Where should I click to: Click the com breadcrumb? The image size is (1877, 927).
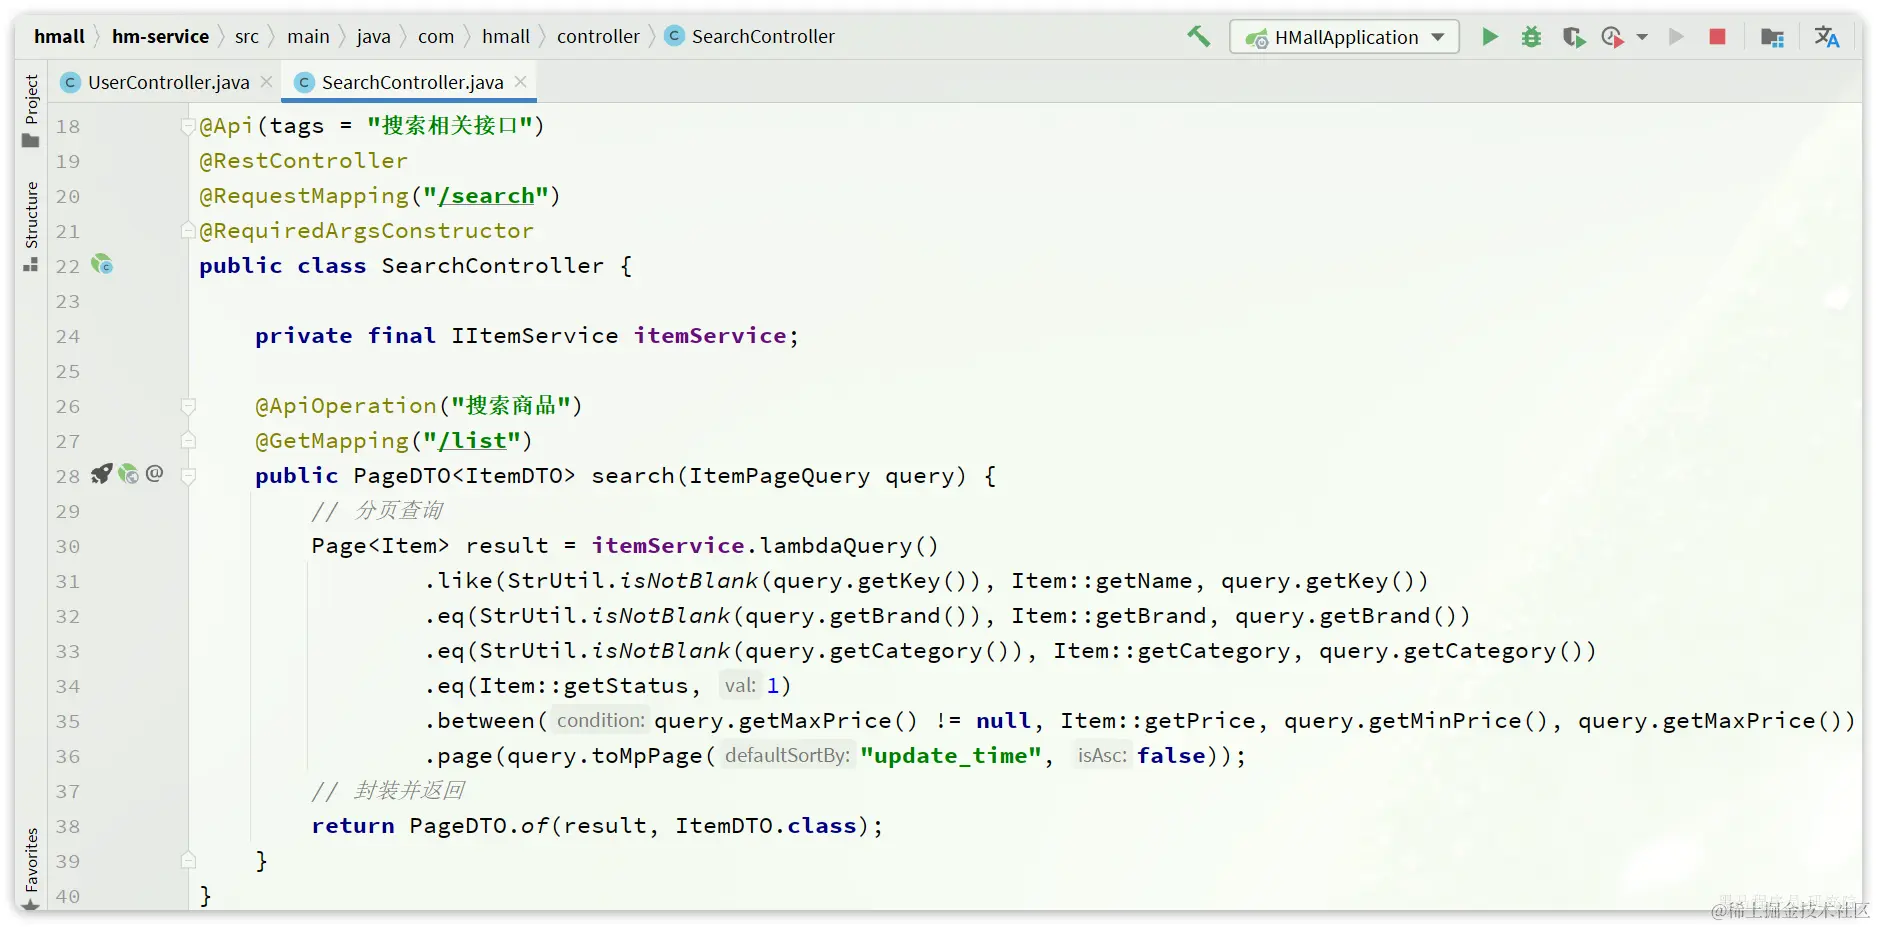(x=436, y=36)
